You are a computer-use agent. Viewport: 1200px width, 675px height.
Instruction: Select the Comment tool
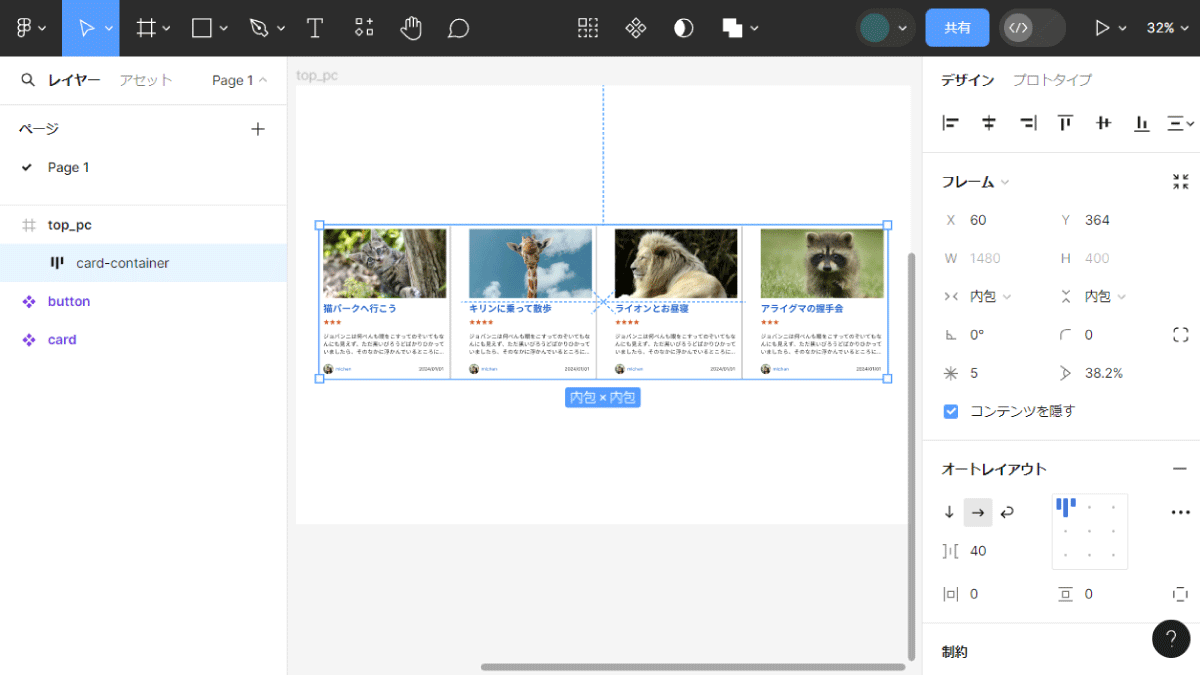tap(458, 28)
